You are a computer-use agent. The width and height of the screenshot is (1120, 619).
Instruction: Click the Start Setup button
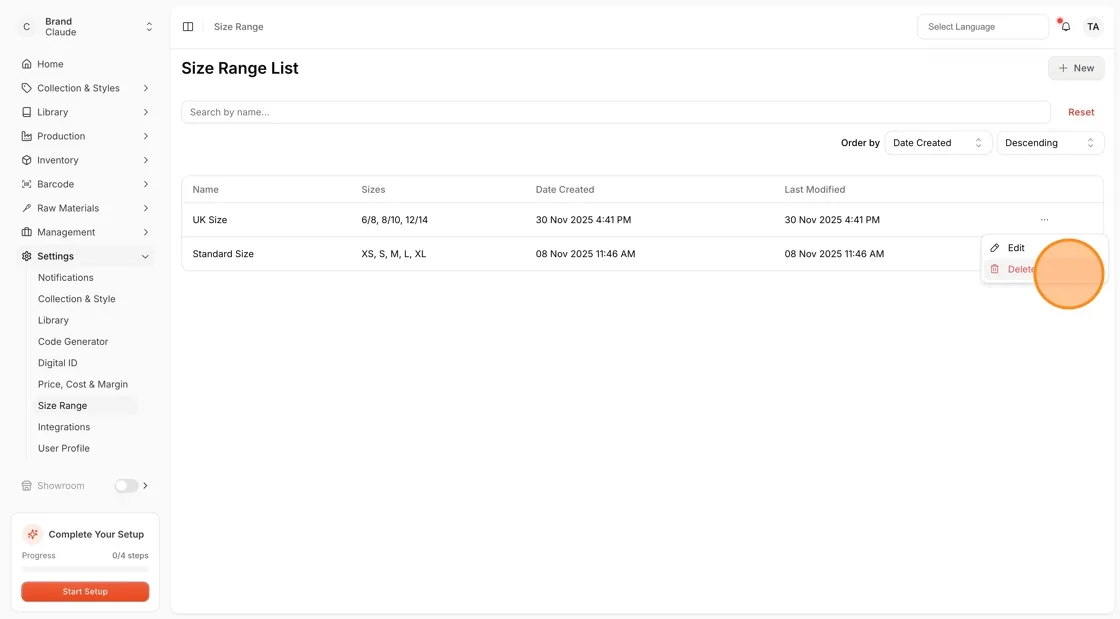click(85, 591)
